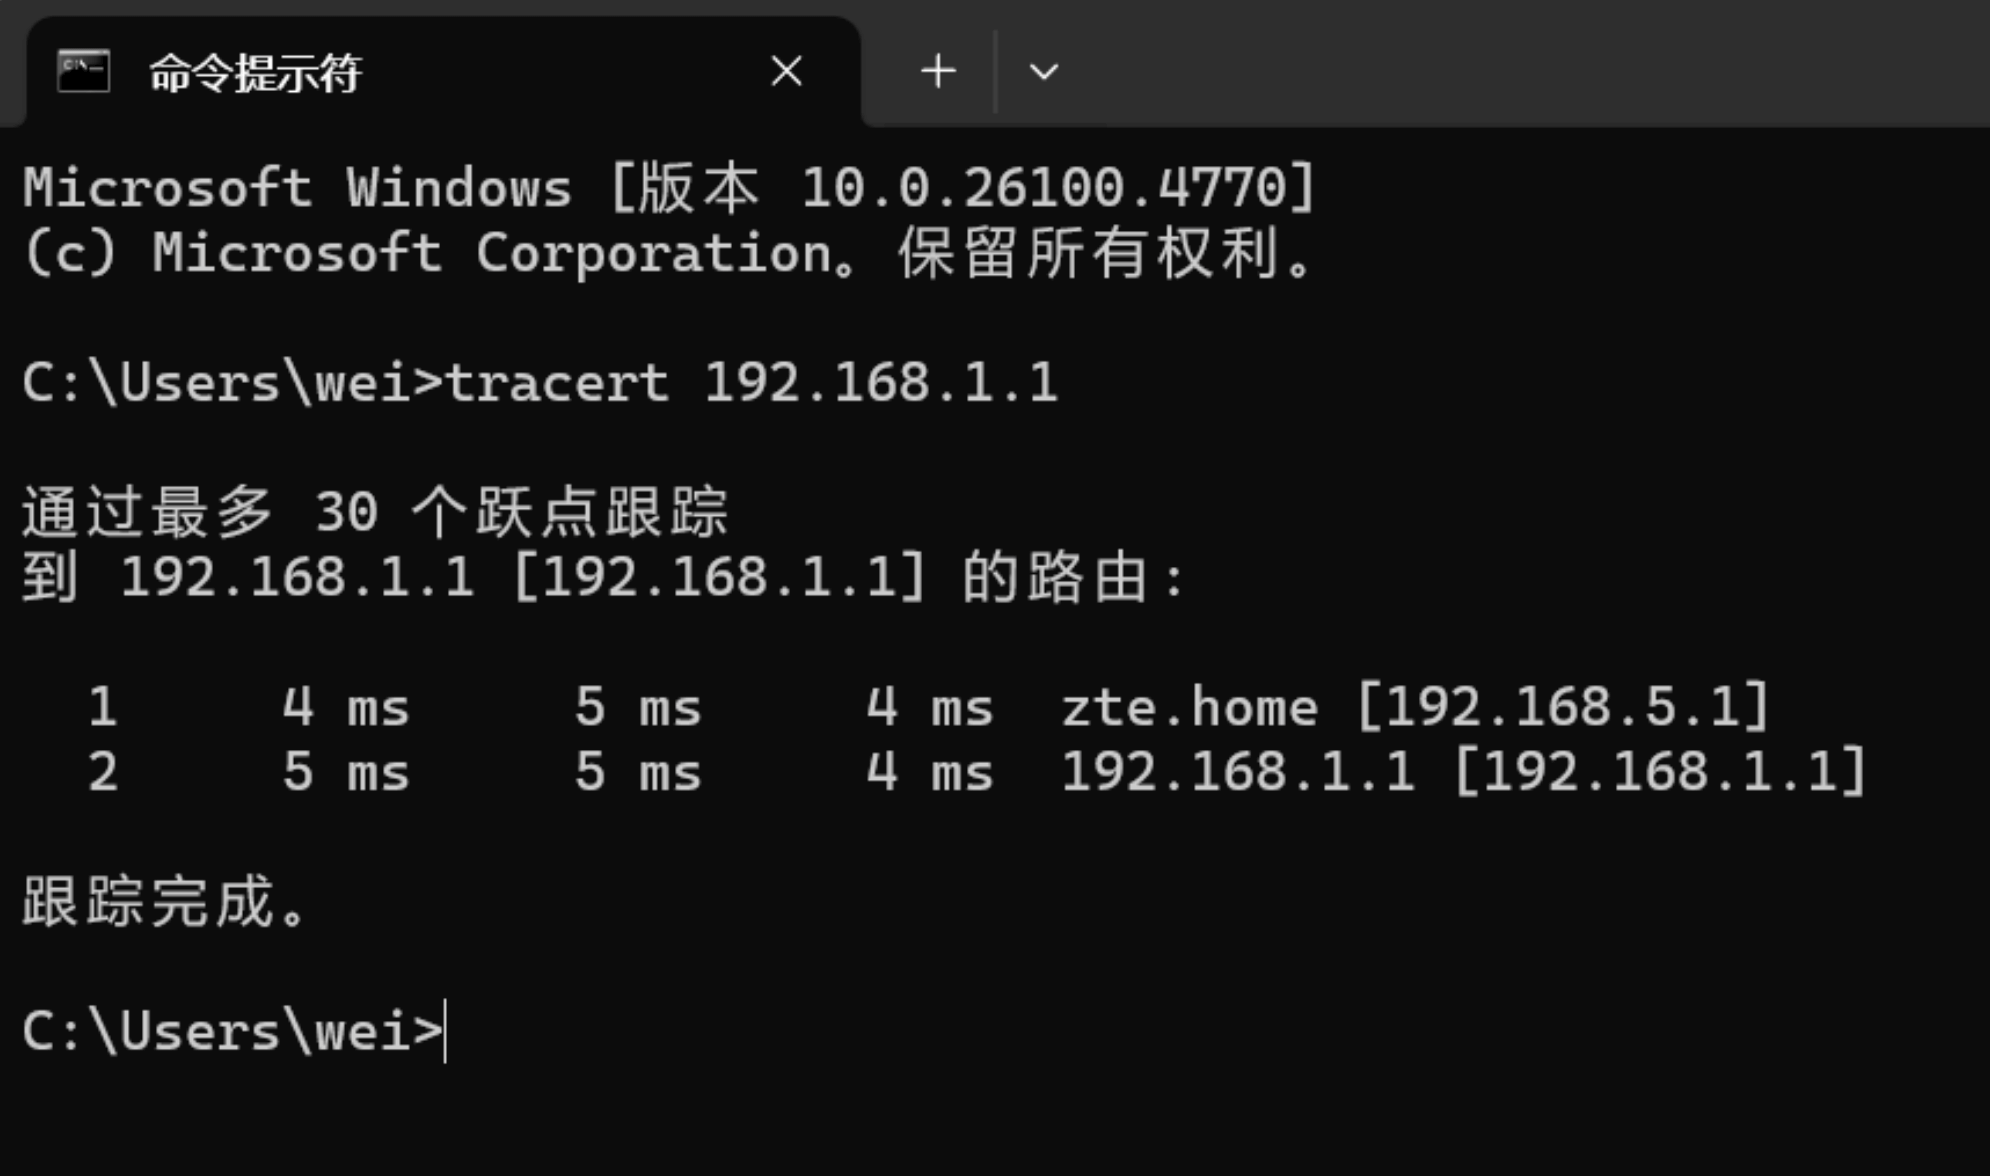Click the Command Prompt icon on the tab

point(84,72)
